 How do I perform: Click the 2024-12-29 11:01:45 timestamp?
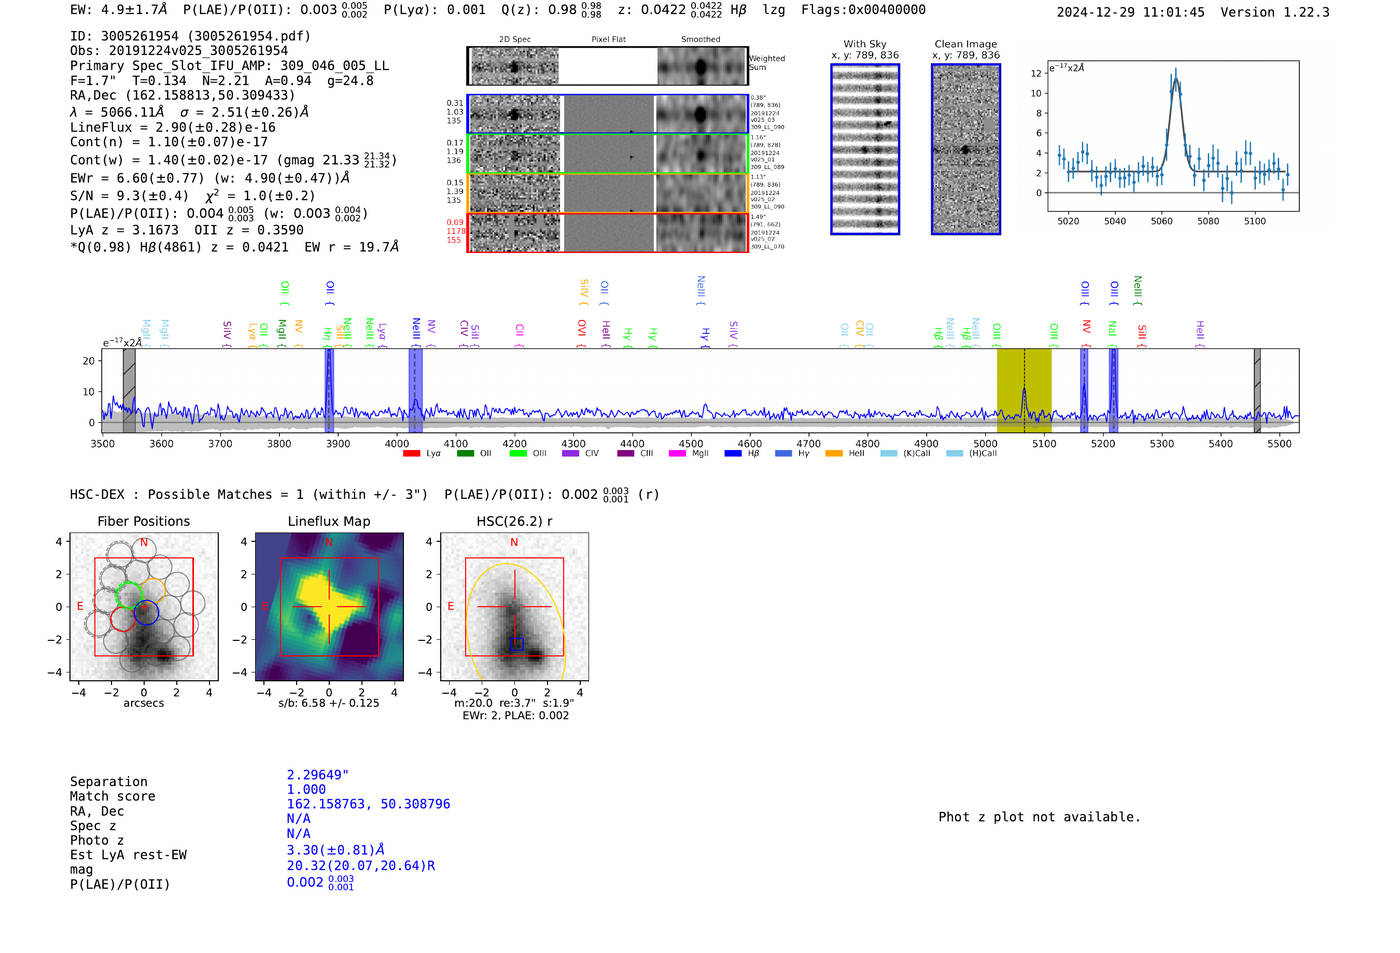(x=1131, y=12)
